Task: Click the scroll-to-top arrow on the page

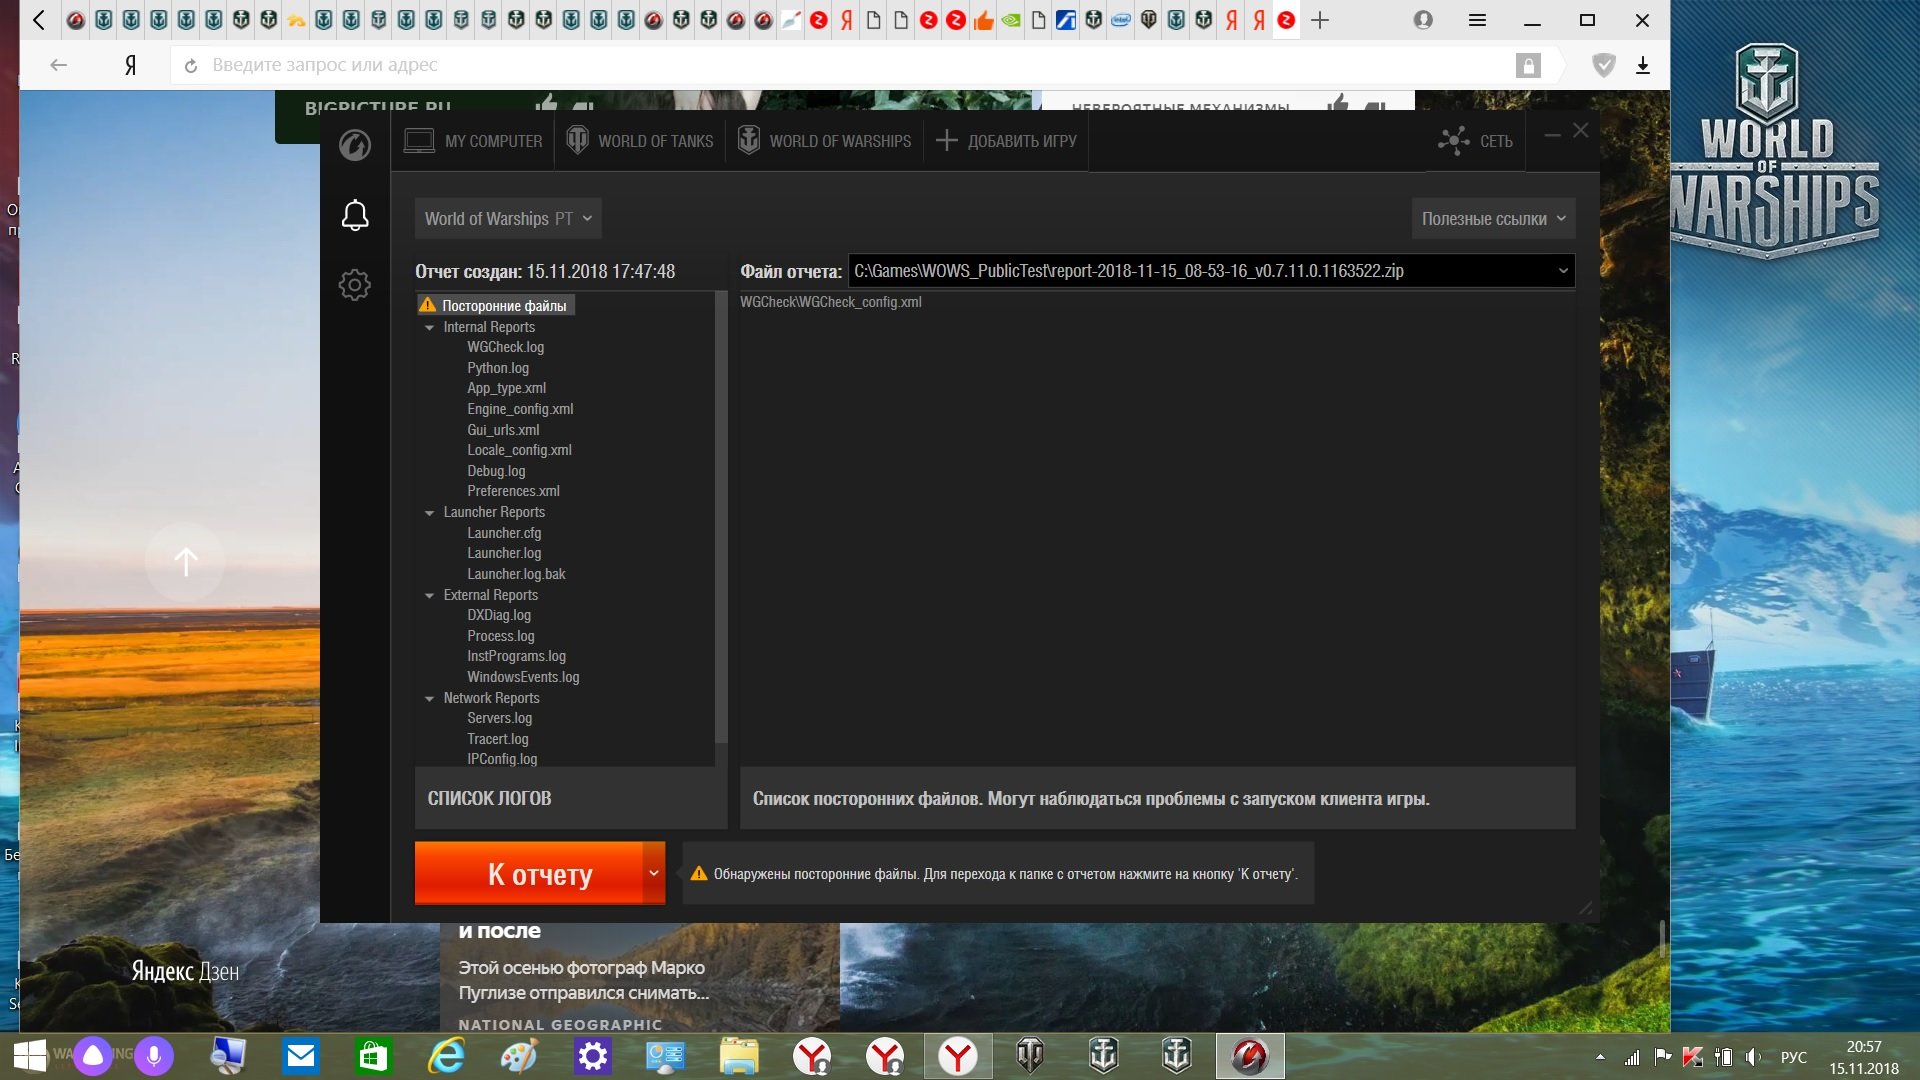Action: (x=185, y=562)
